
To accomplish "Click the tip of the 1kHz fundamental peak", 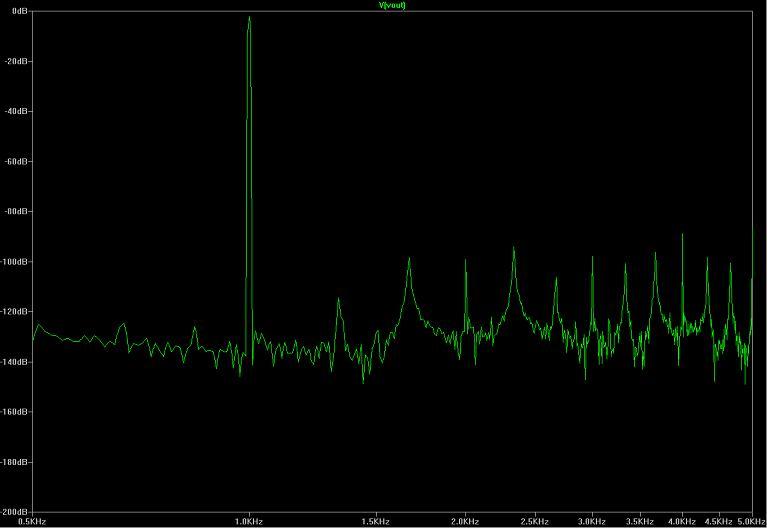I will click(249, 17).
